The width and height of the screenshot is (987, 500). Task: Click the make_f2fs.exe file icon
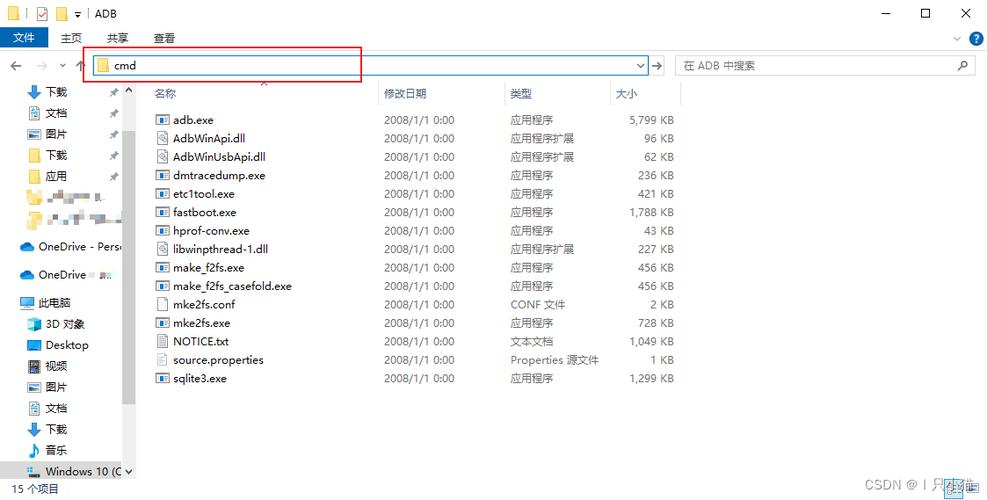162,268
